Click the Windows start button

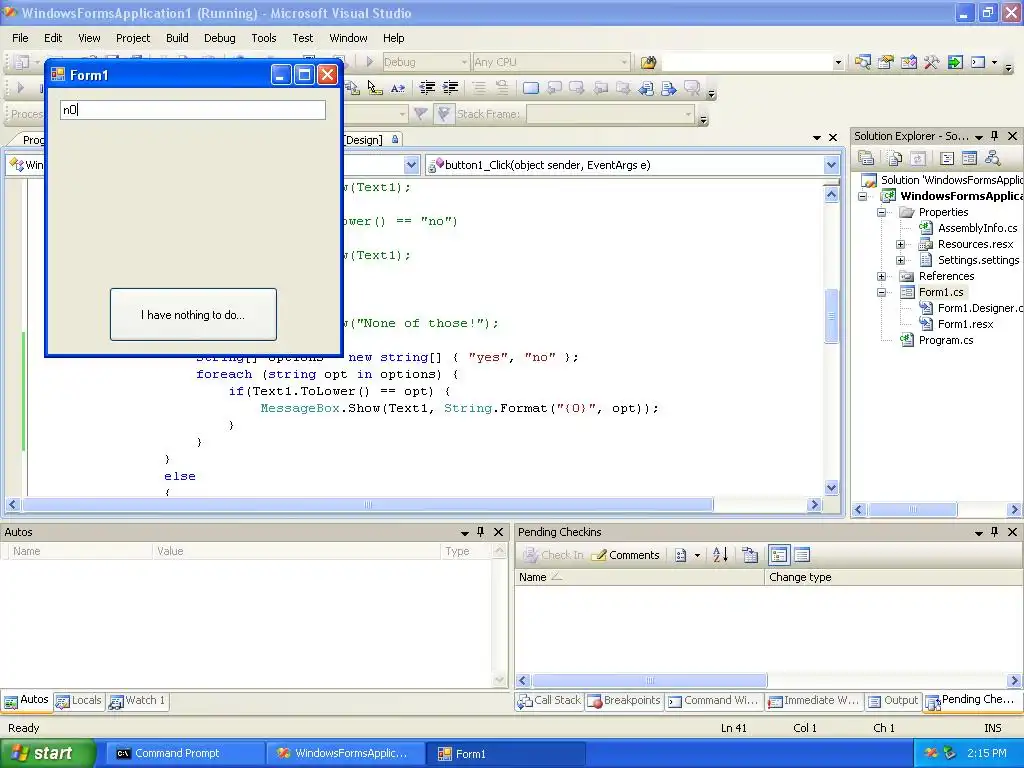pyautogui.click(x=47, y=754)
